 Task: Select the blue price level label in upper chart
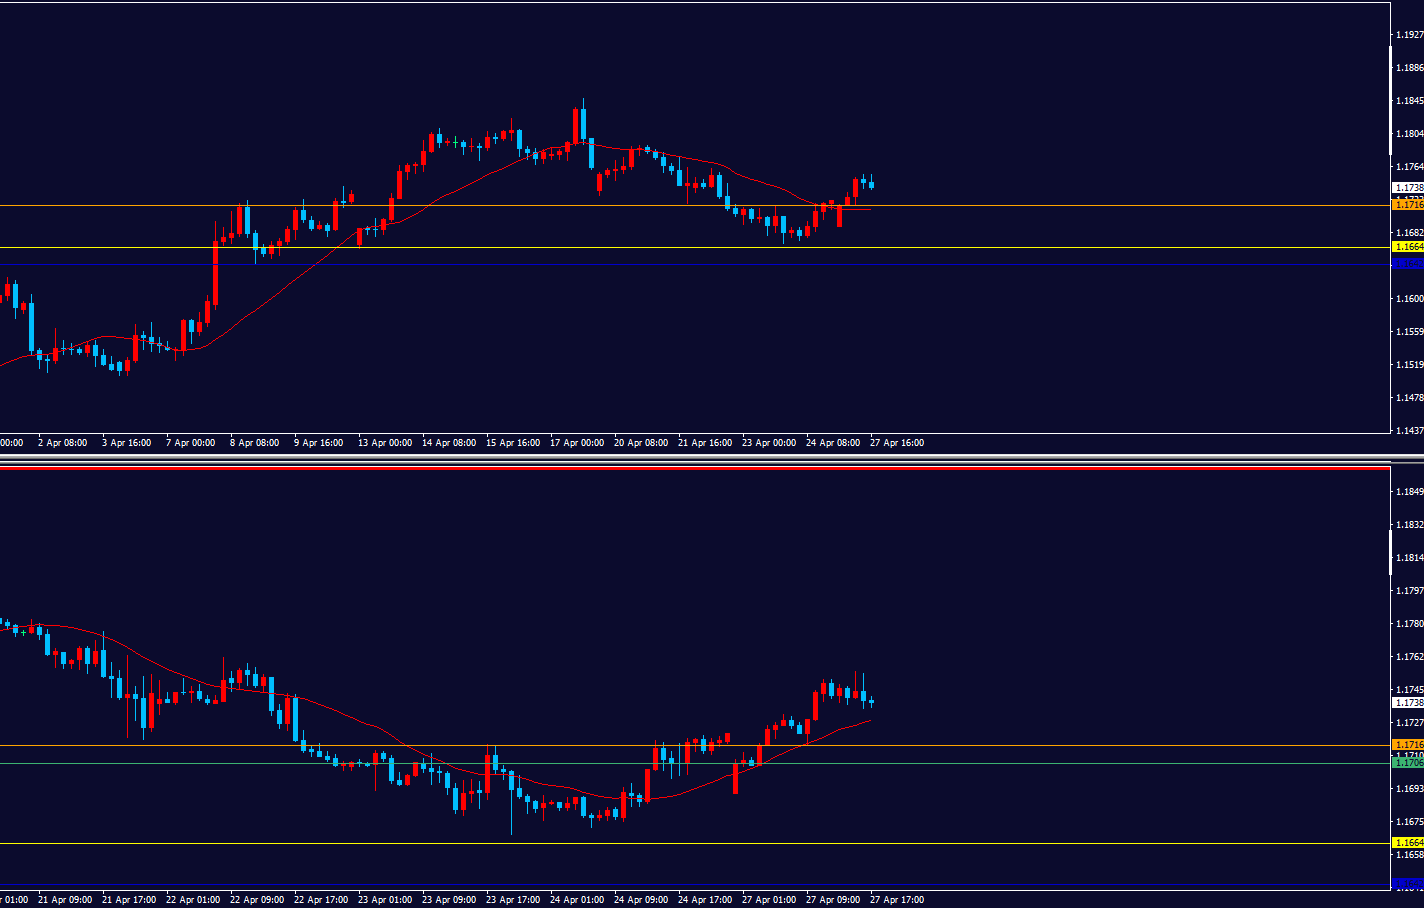coord(1408,264)
